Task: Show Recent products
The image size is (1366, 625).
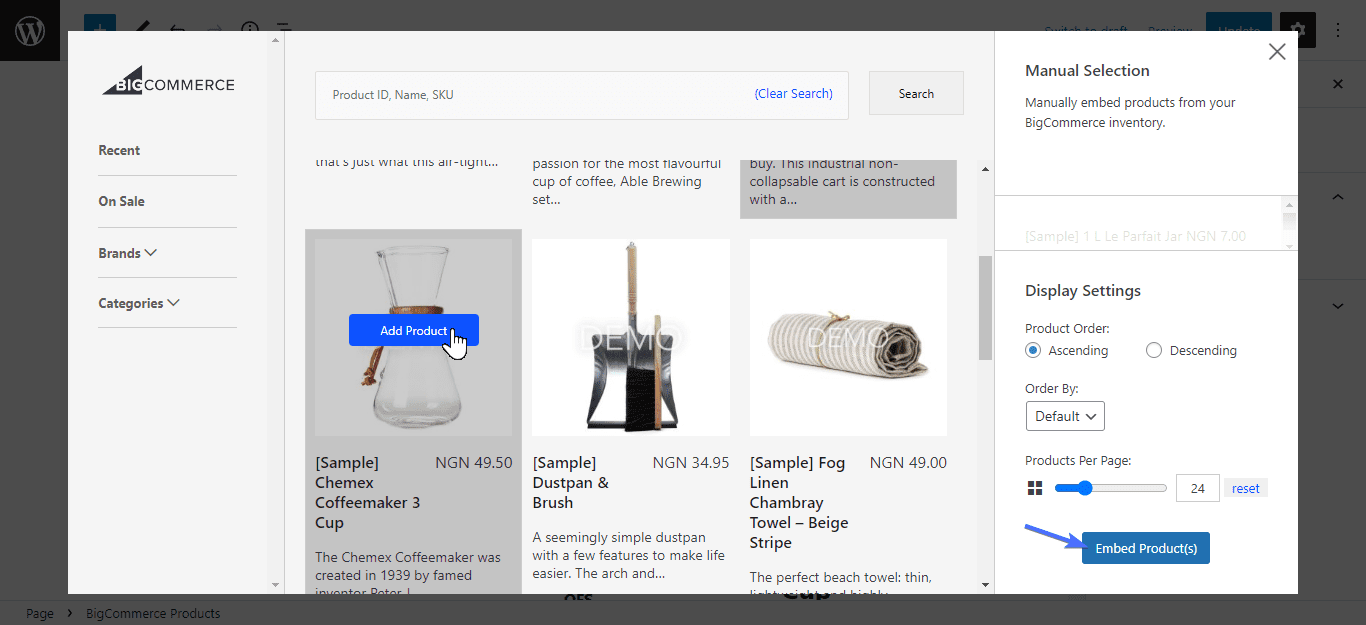Action: point(119,150)
